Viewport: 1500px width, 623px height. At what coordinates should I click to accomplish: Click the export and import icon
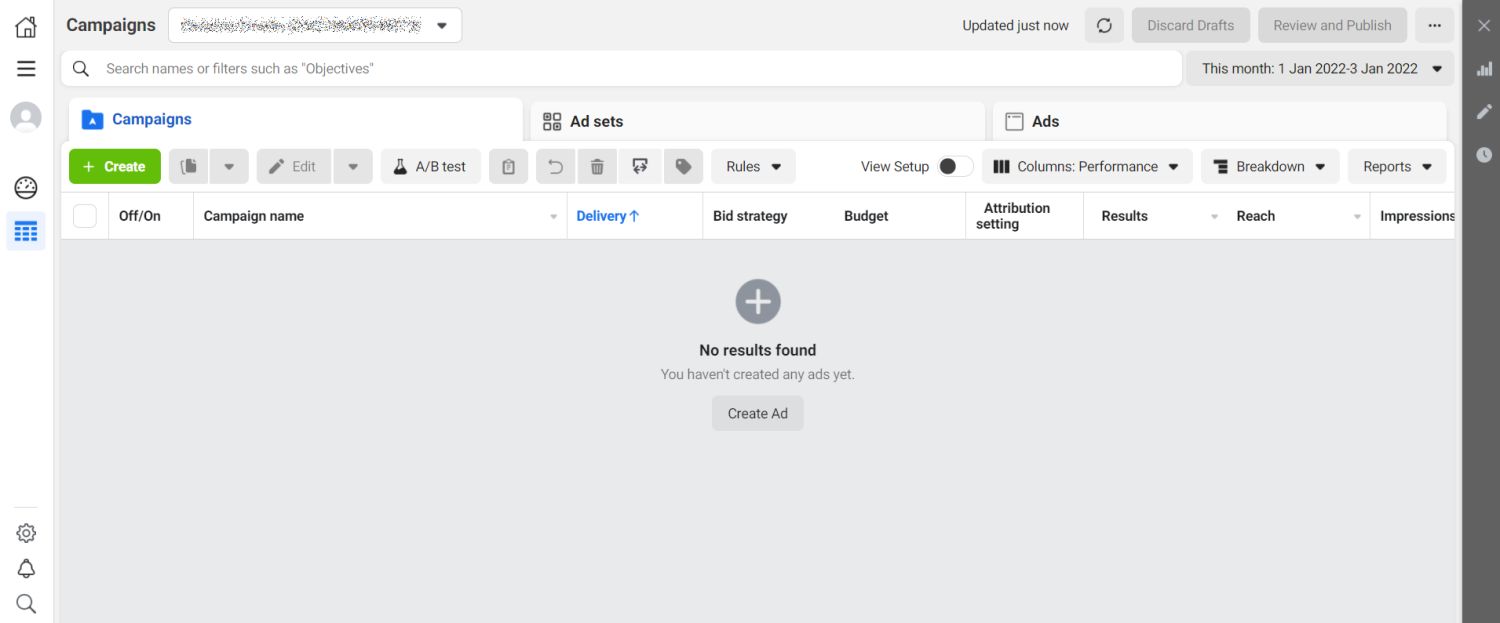pos(640,166)
